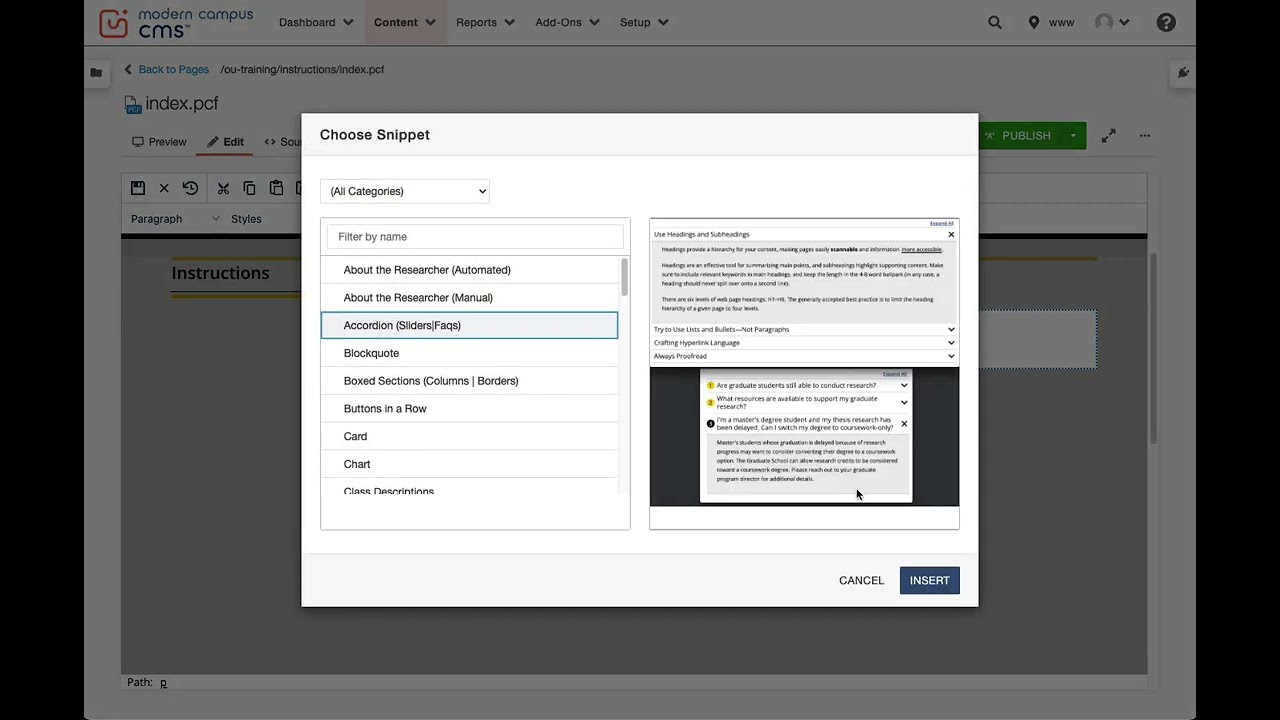Open the Content menu
This screenshot has height=720, width=1280.
(x=405, y=22)
